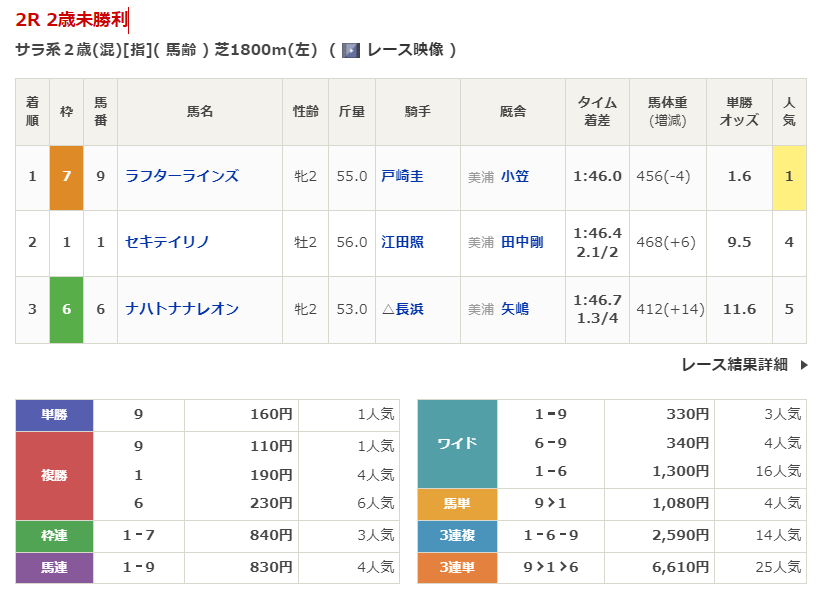Image resolution: width=821 pixels, height=595 pixels.
Task: Click the 2R 2歳未勝利 race title
Action: coord(72,20)
